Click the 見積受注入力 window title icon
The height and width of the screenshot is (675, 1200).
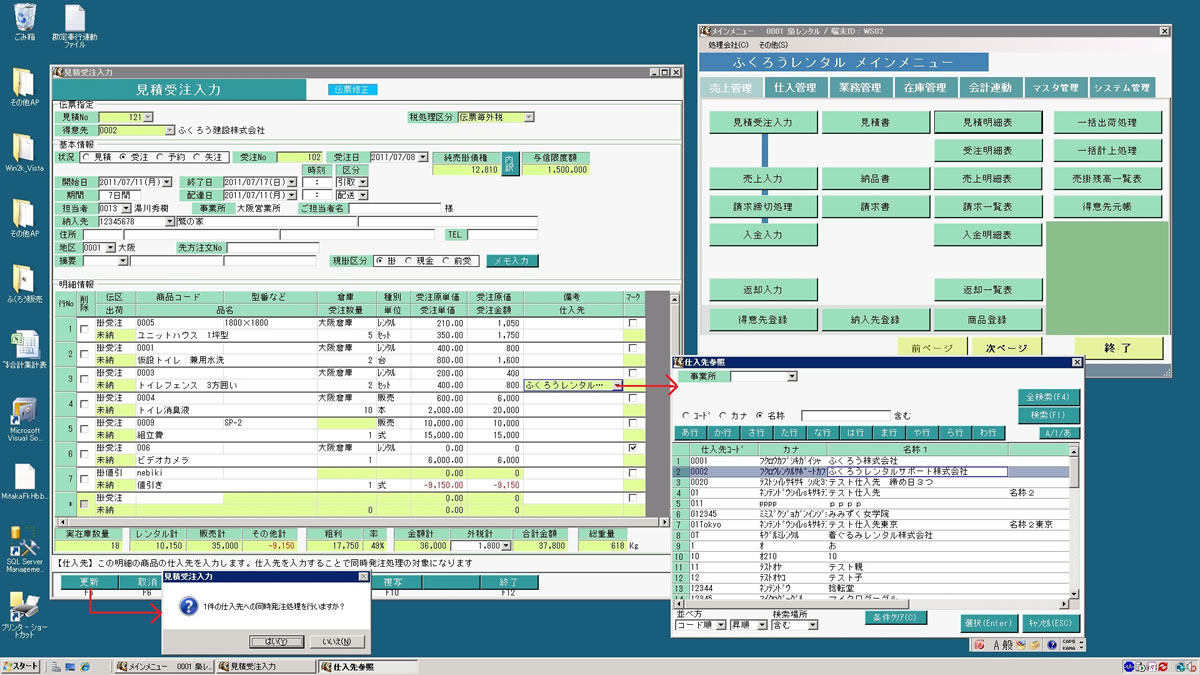click(57, 73)
